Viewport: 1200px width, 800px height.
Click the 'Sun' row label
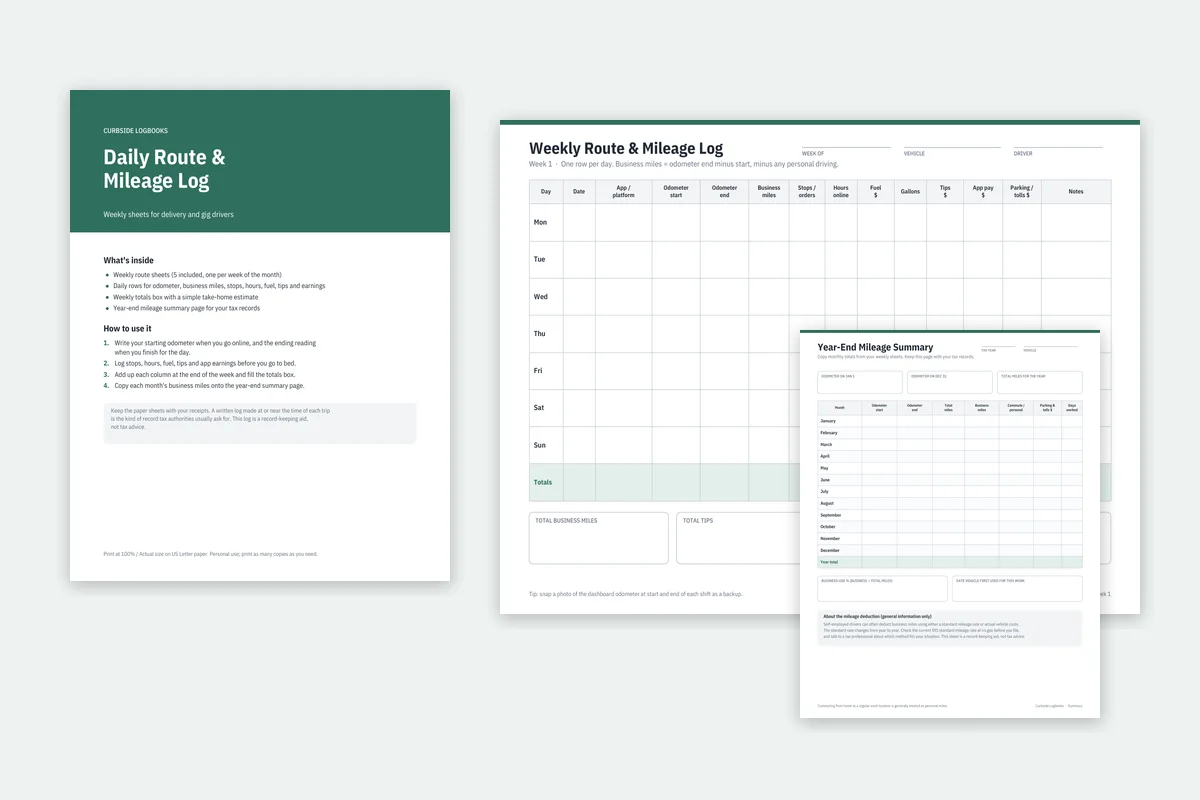(x=540, y=445)
